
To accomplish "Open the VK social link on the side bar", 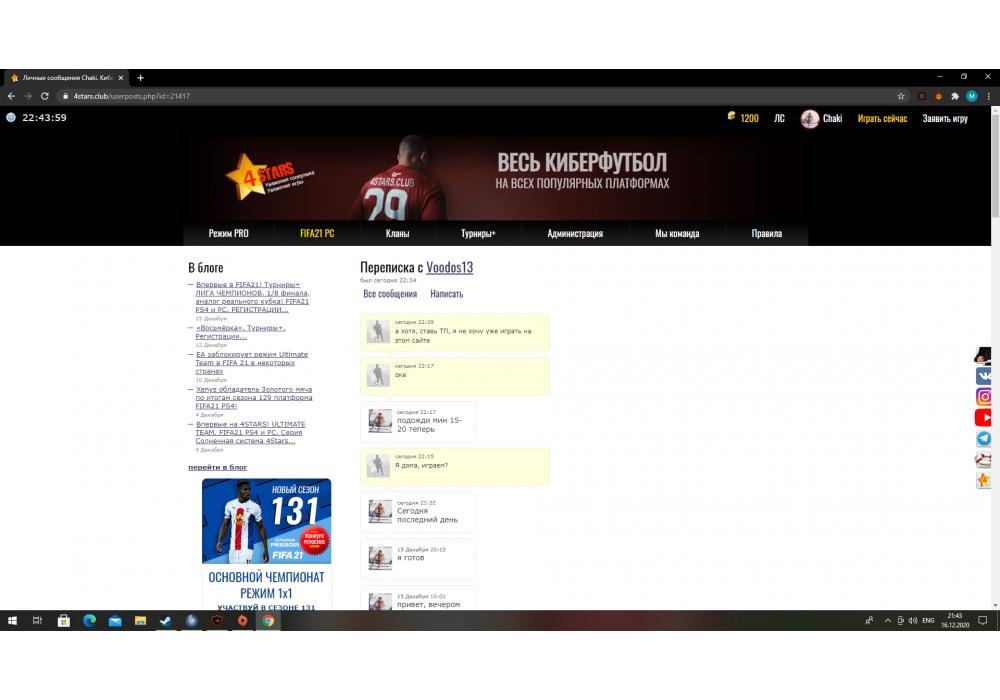I will (983, 376).
